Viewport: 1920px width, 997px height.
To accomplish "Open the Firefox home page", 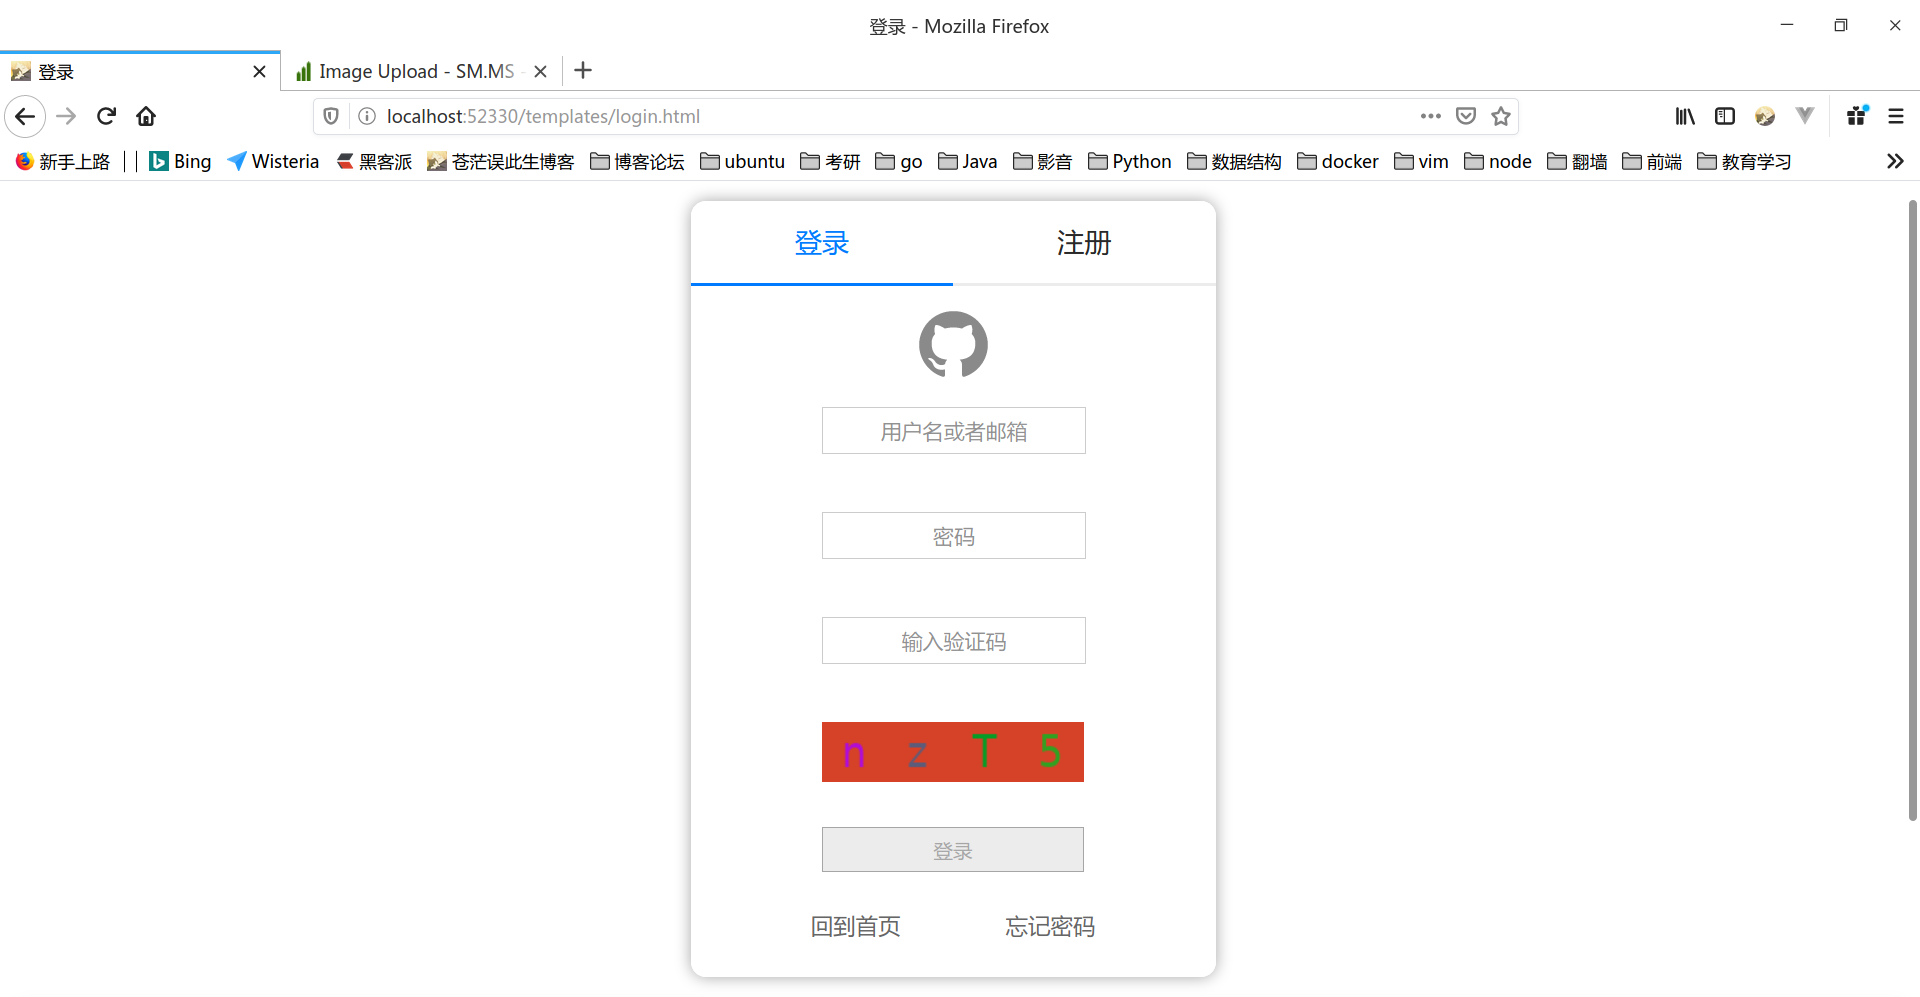I will (x=146, y=116).
